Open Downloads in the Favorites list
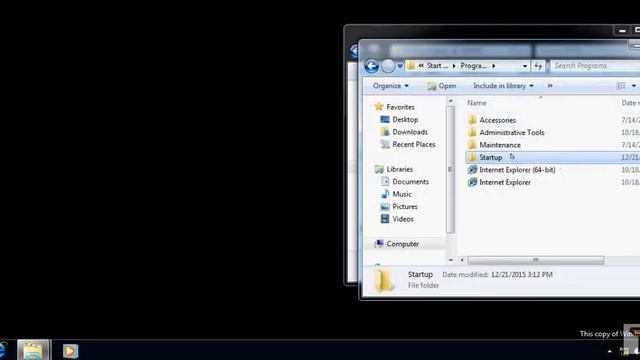 (x=410, y=132)
